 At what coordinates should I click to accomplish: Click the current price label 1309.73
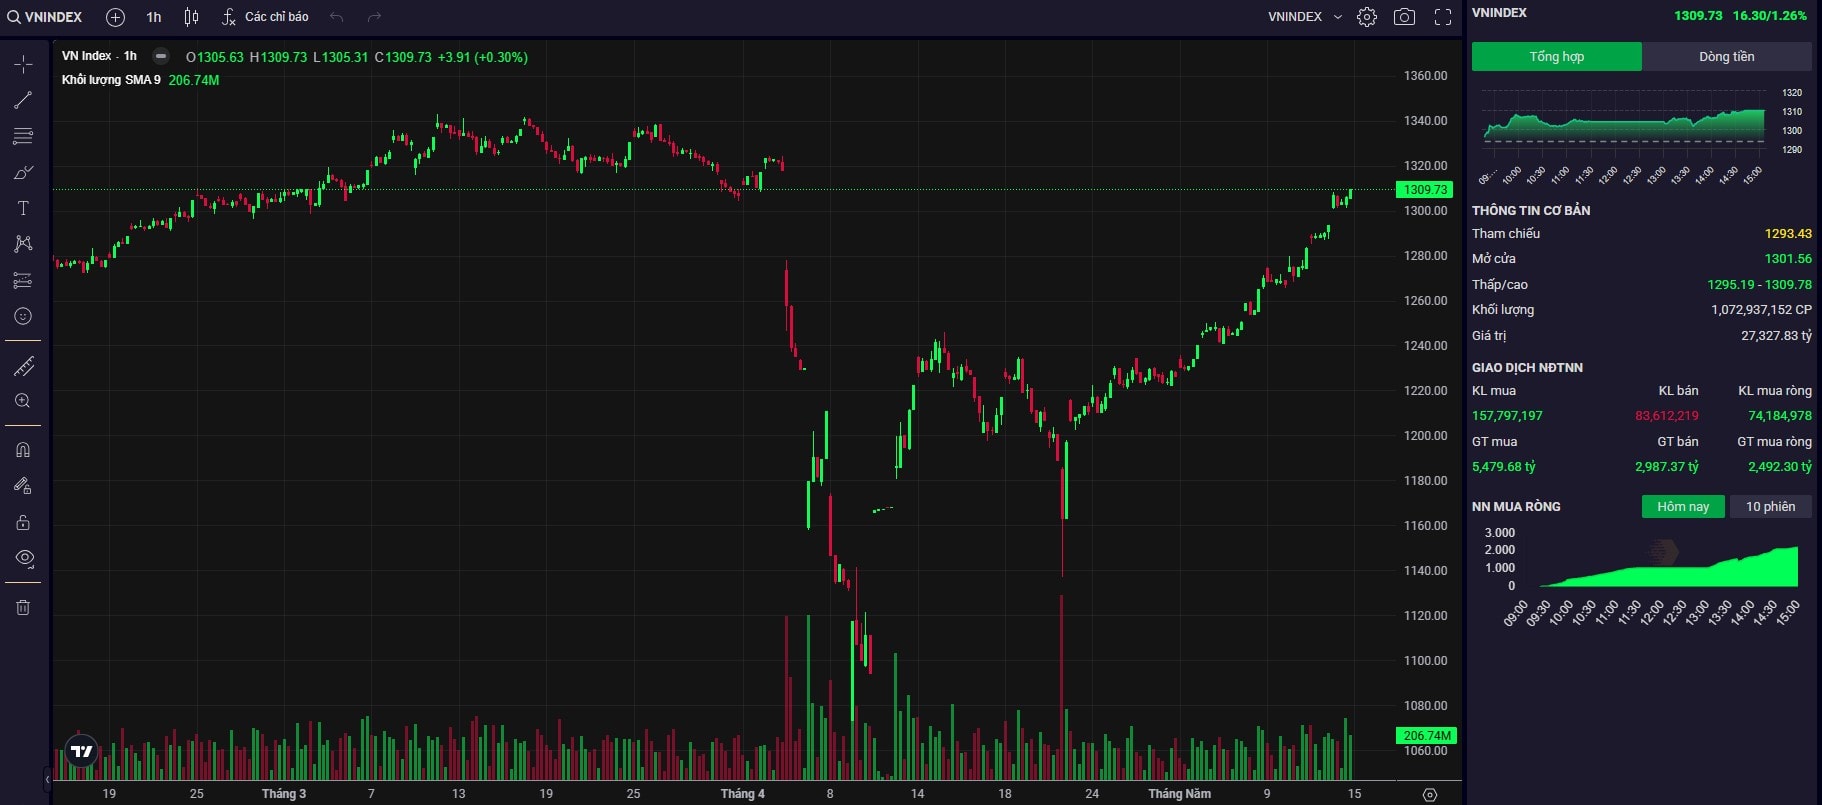tap(1425, 190)
